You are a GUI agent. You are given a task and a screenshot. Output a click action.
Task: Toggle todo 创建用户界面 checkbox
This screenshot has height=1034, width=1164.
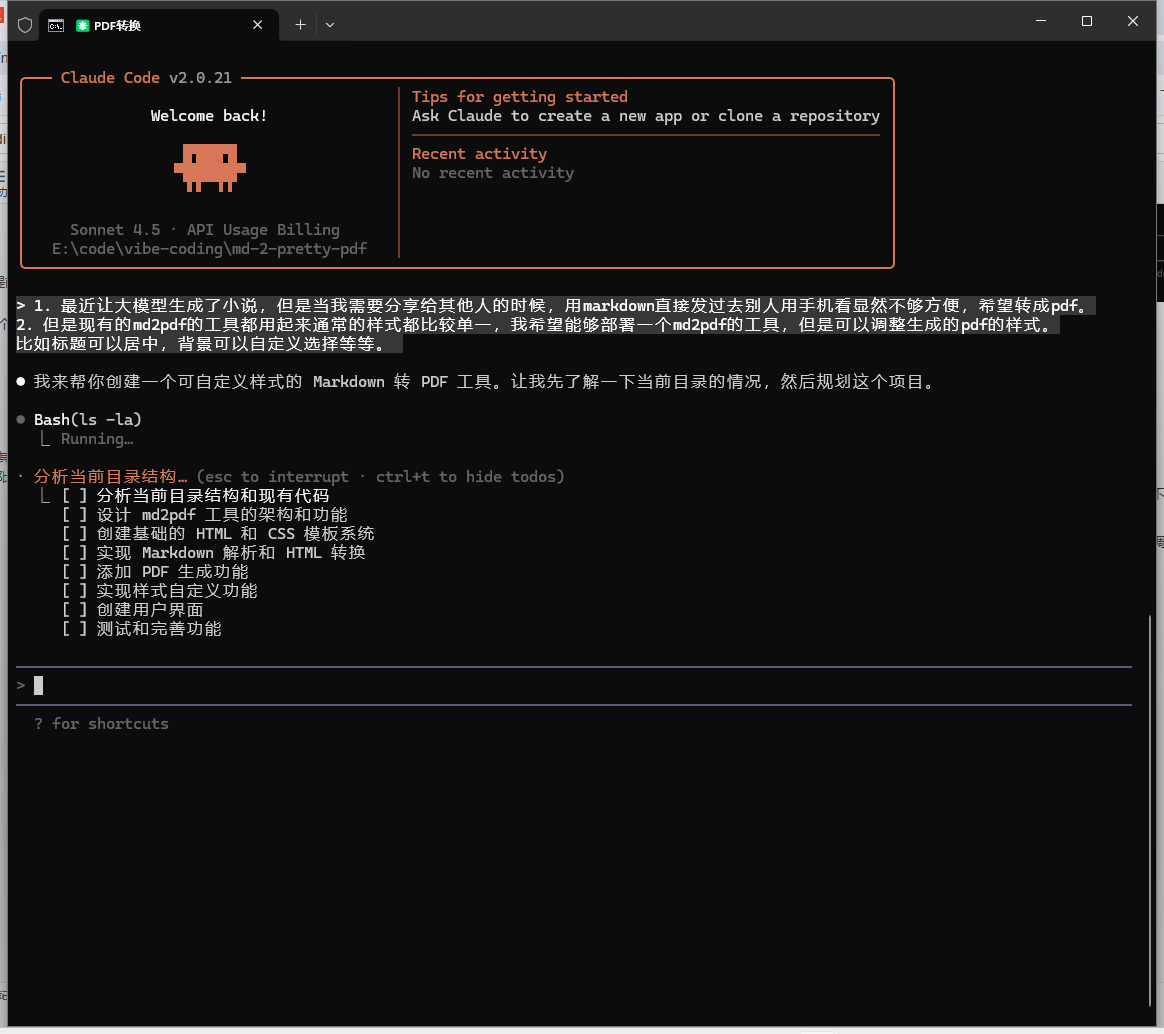coord(74,609)
